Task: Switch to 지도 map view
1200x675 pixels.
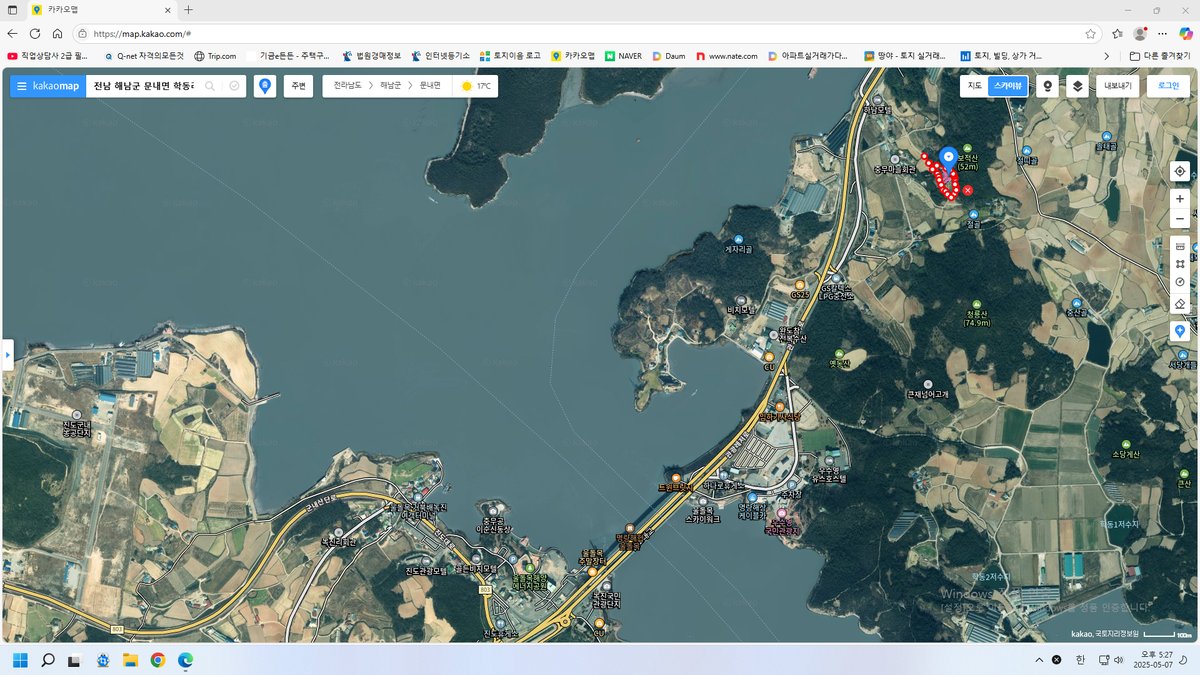Action: click(974, 86)
